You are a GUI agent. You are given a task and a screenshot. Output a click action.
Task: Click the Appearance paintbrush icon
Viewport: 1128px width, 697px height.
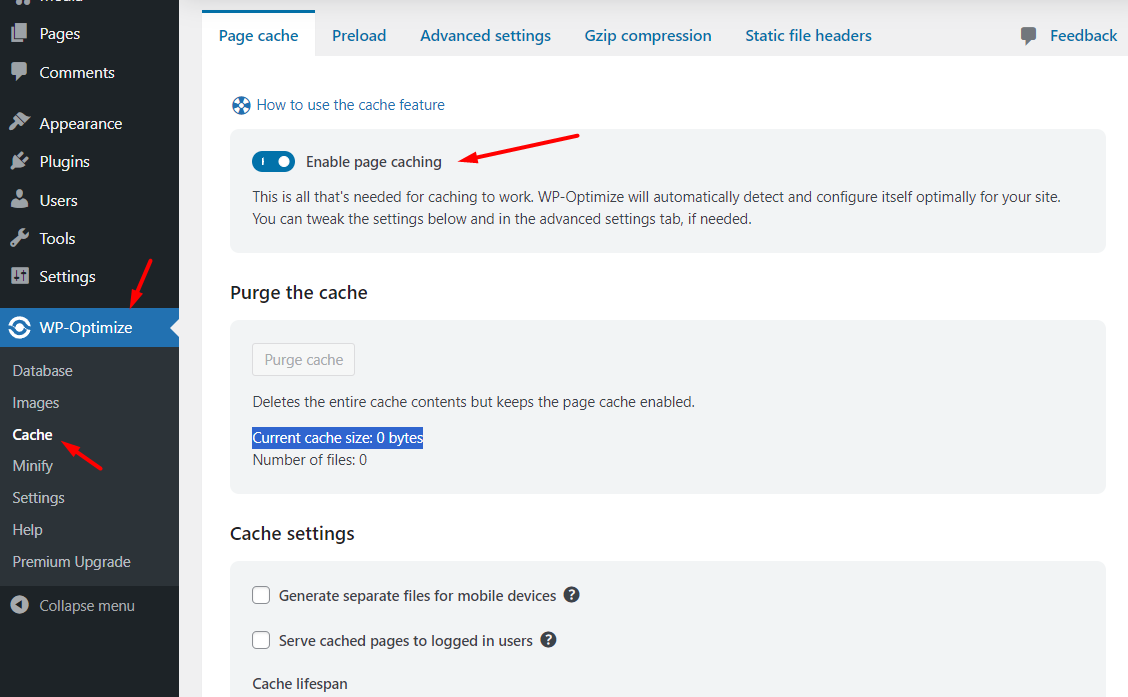(19, 123)
